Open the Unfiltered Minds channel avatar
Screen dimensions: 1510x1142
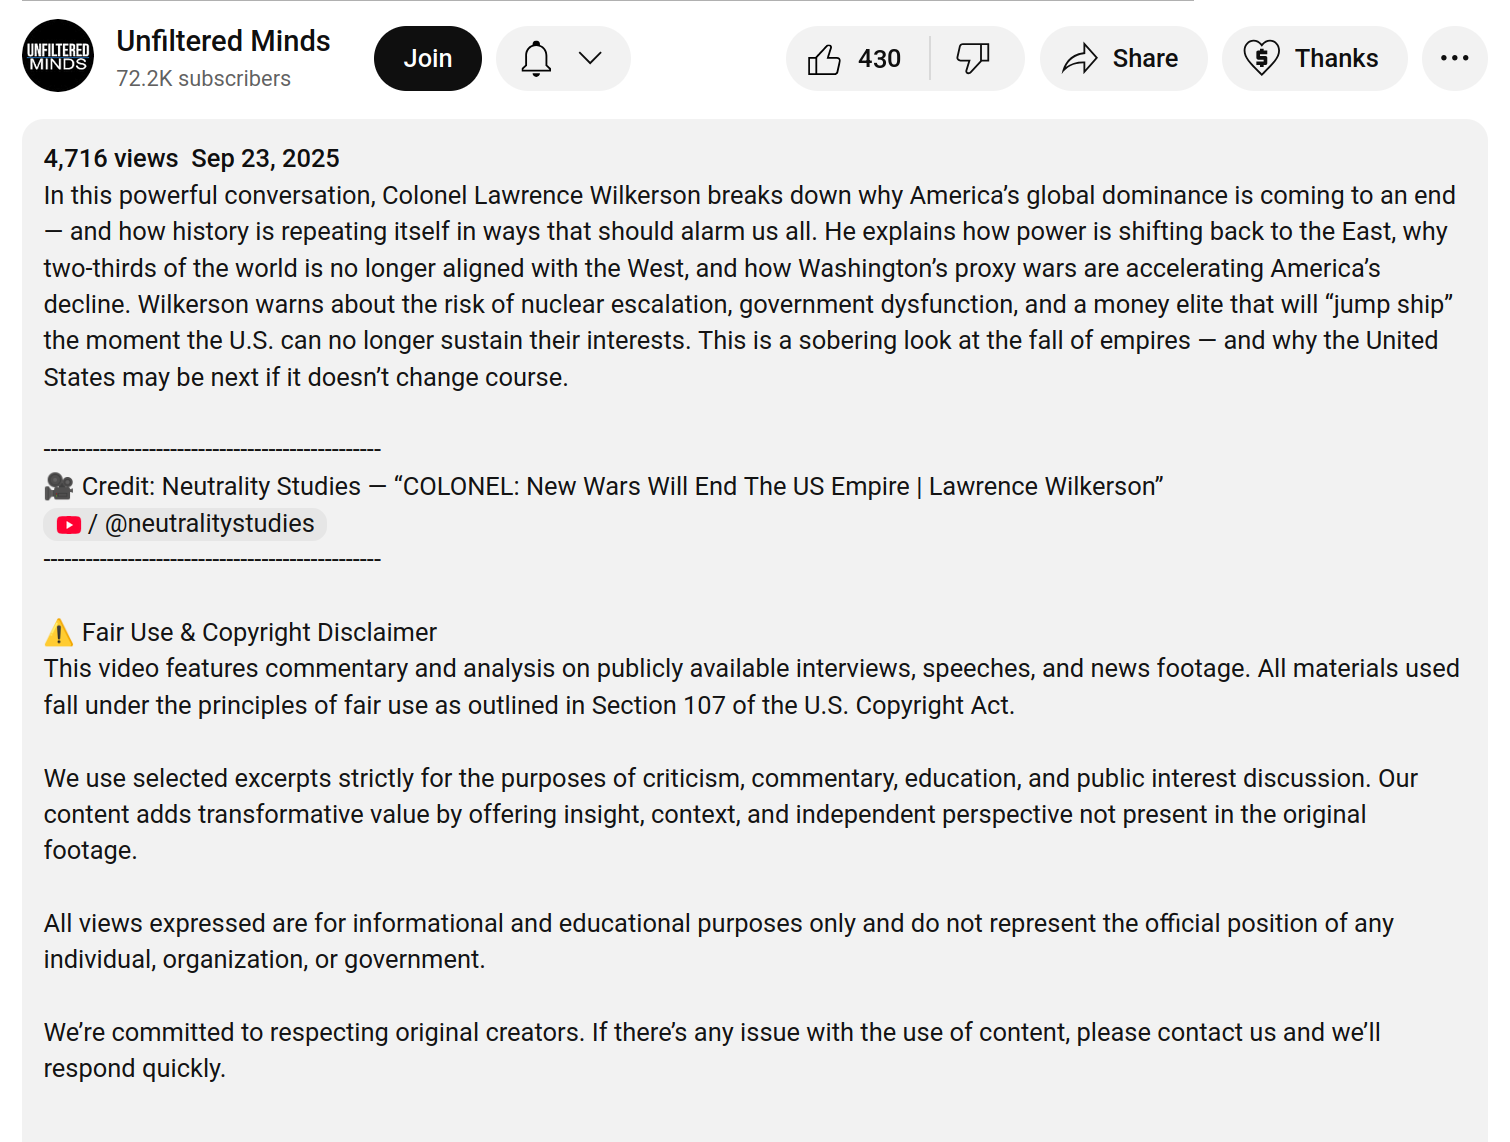pos(58,56)
